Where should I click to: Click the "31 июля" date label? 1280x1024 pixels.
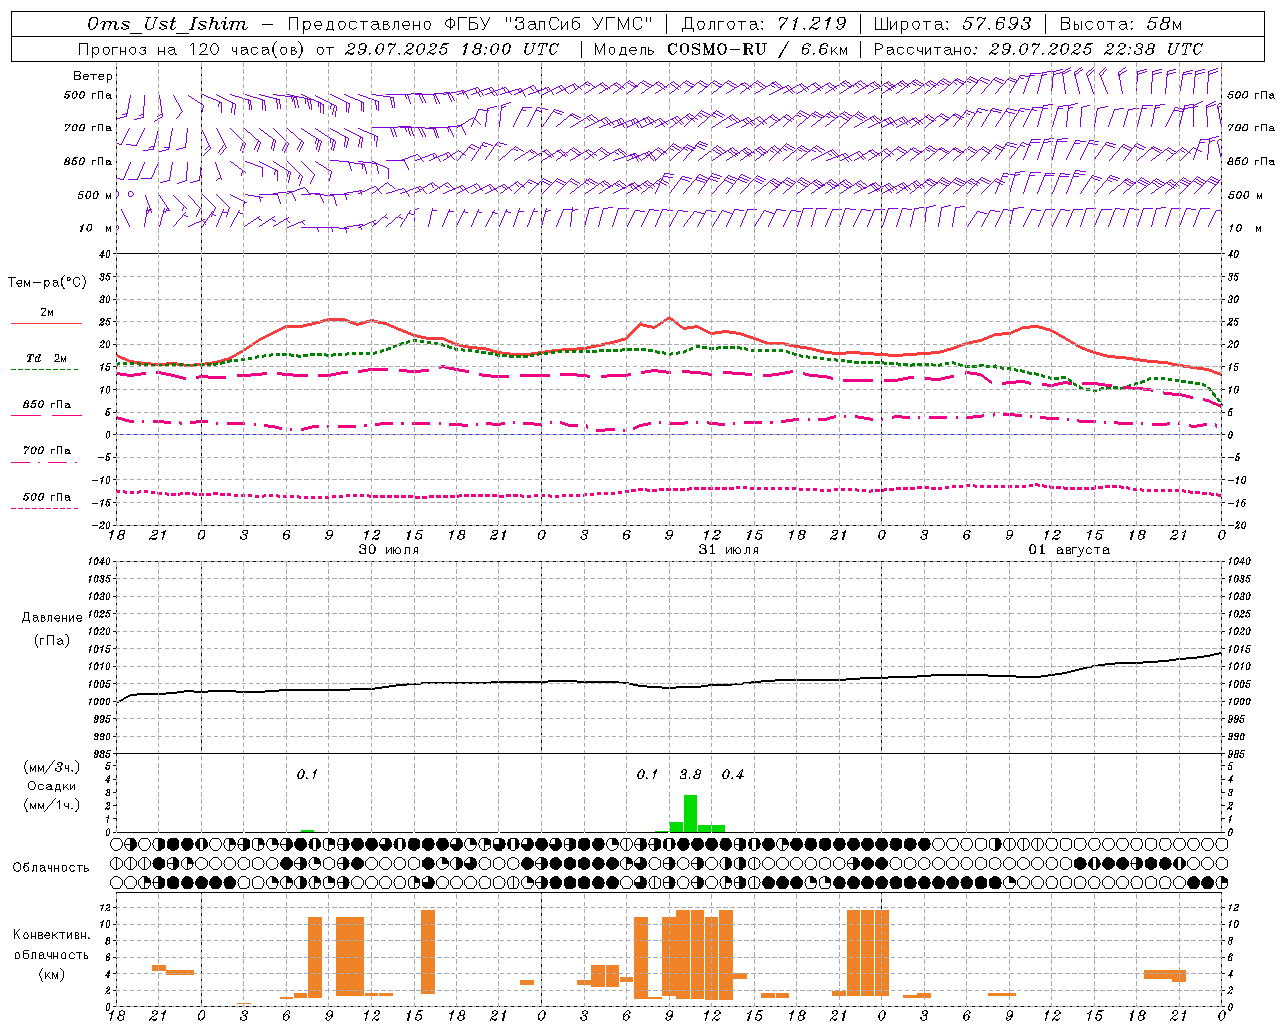click(729, 550)
